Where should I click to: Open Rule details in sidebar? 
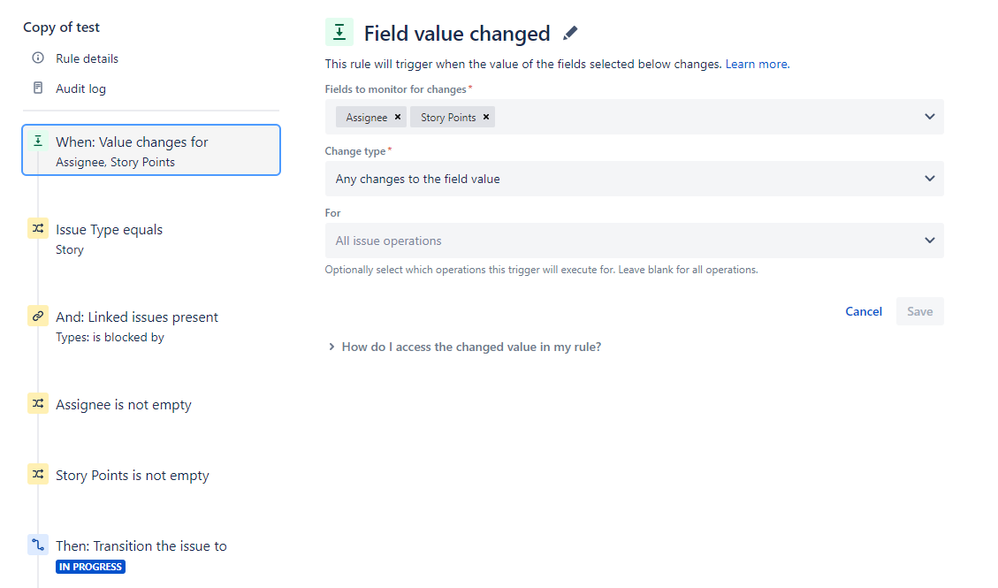click(87, 59)
